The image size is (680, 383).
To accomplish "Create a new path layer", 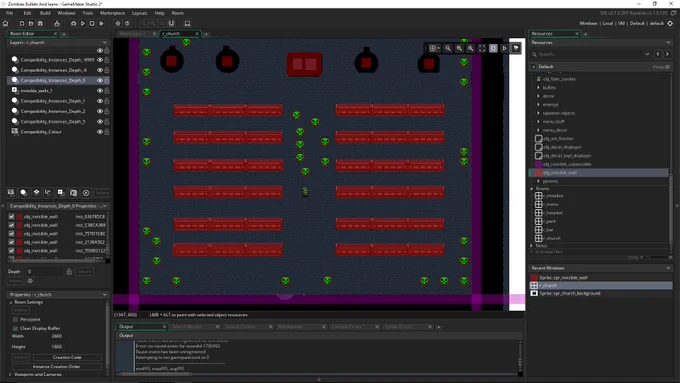I will tap(49, 193).
